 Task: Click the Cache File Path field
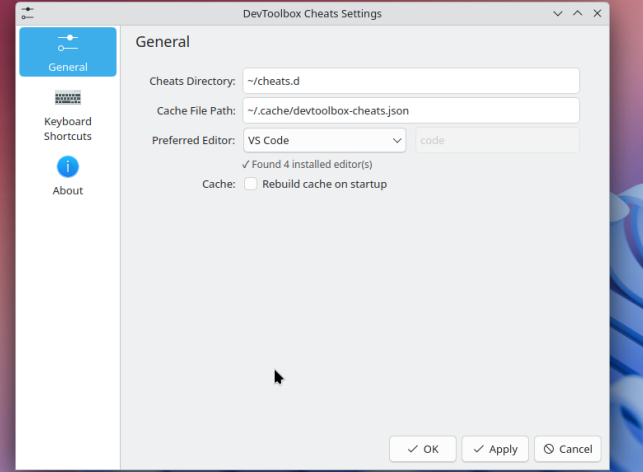pos(411,111)
